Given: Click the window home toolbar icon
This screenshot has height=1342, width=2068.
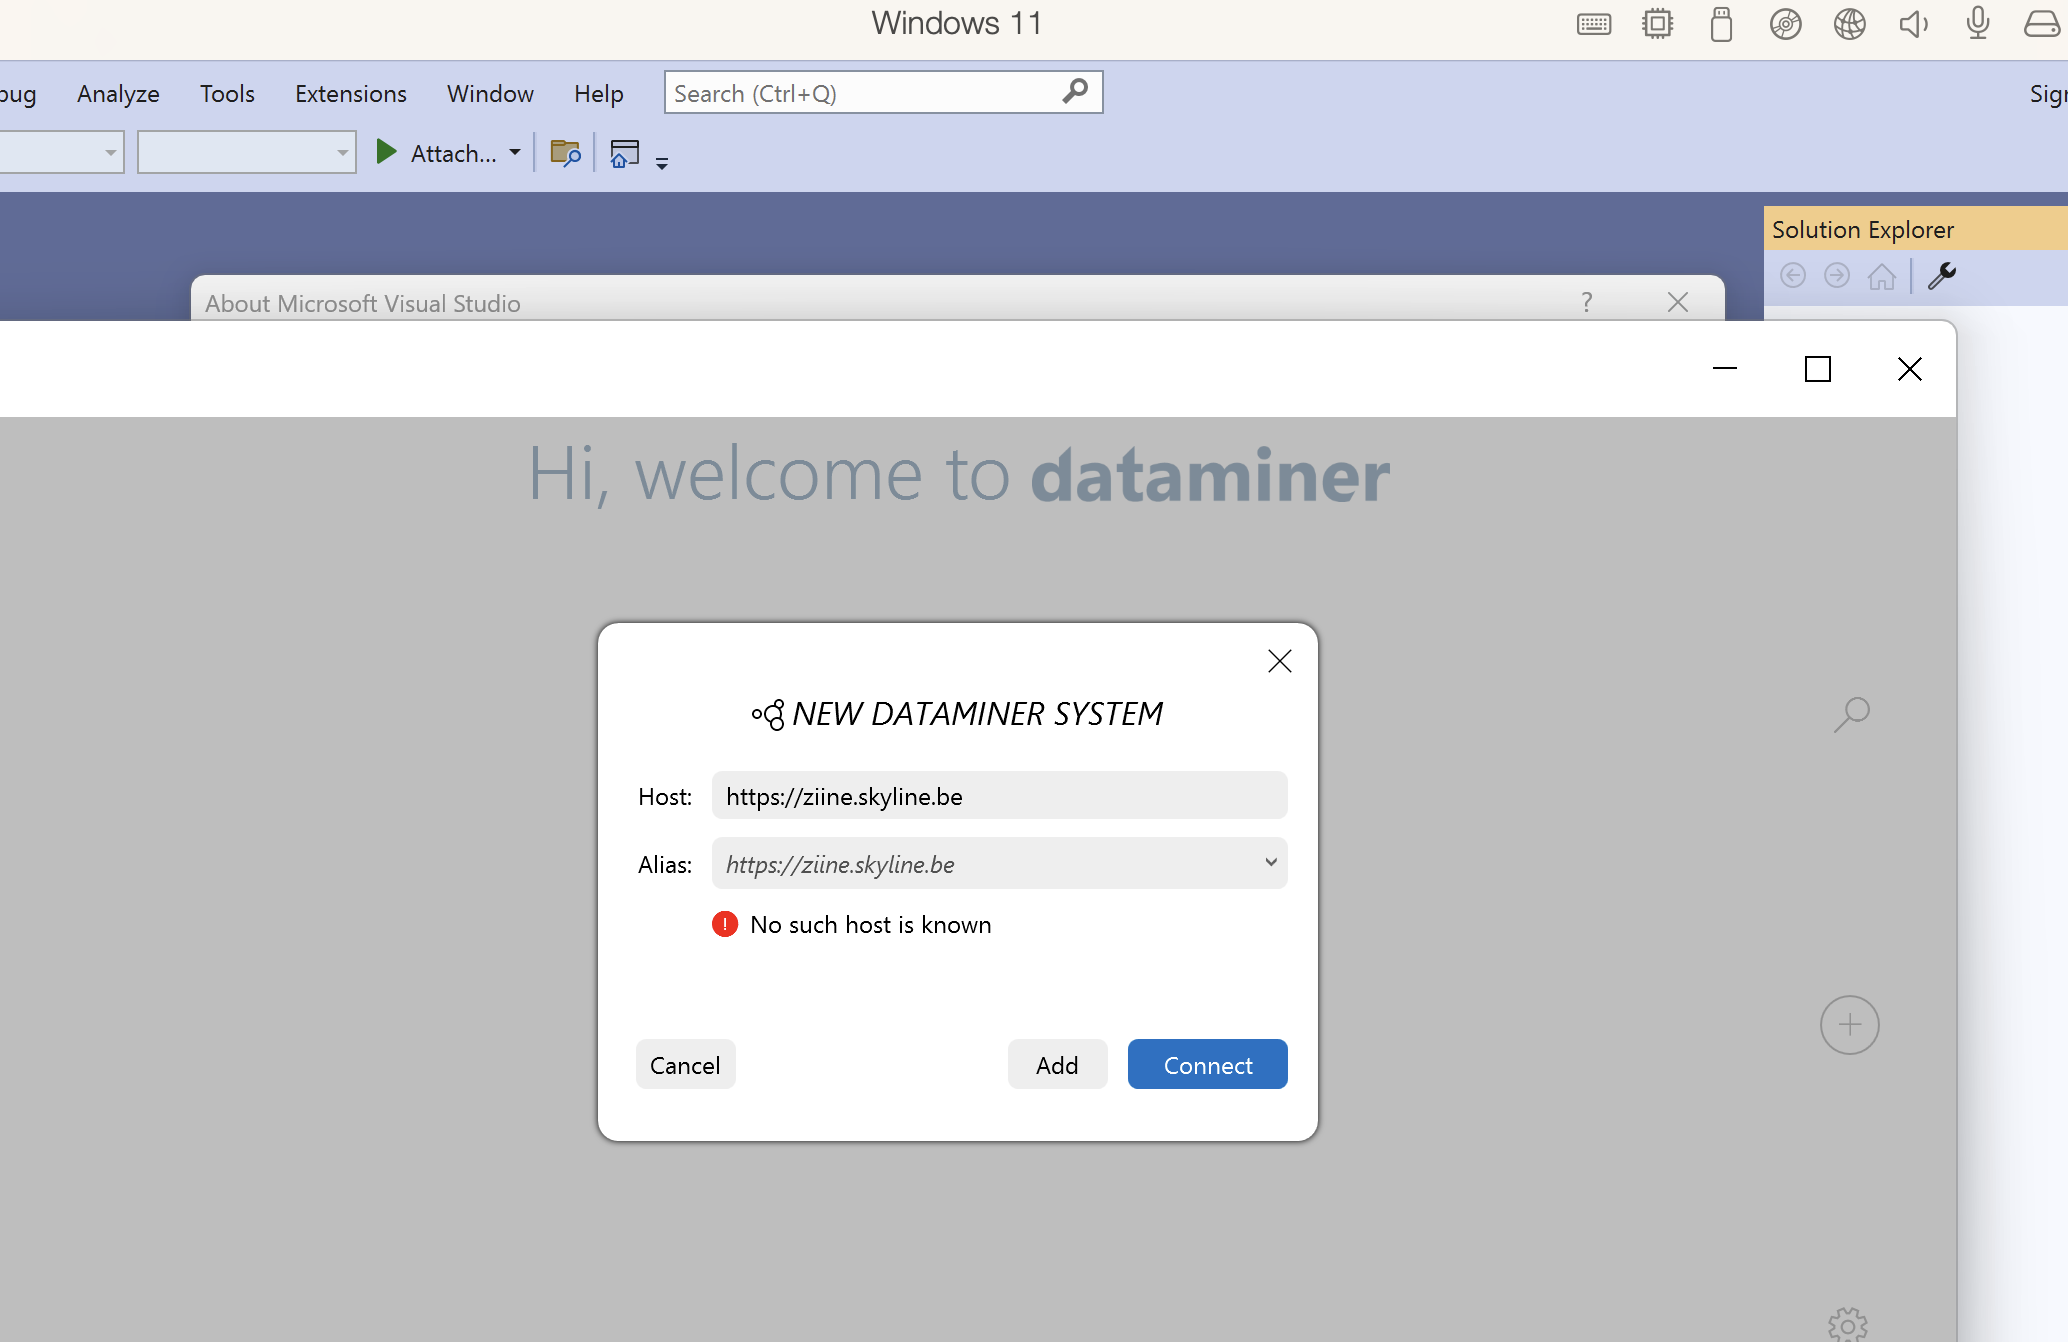Looking at the screenshot, I should point(625,153).
